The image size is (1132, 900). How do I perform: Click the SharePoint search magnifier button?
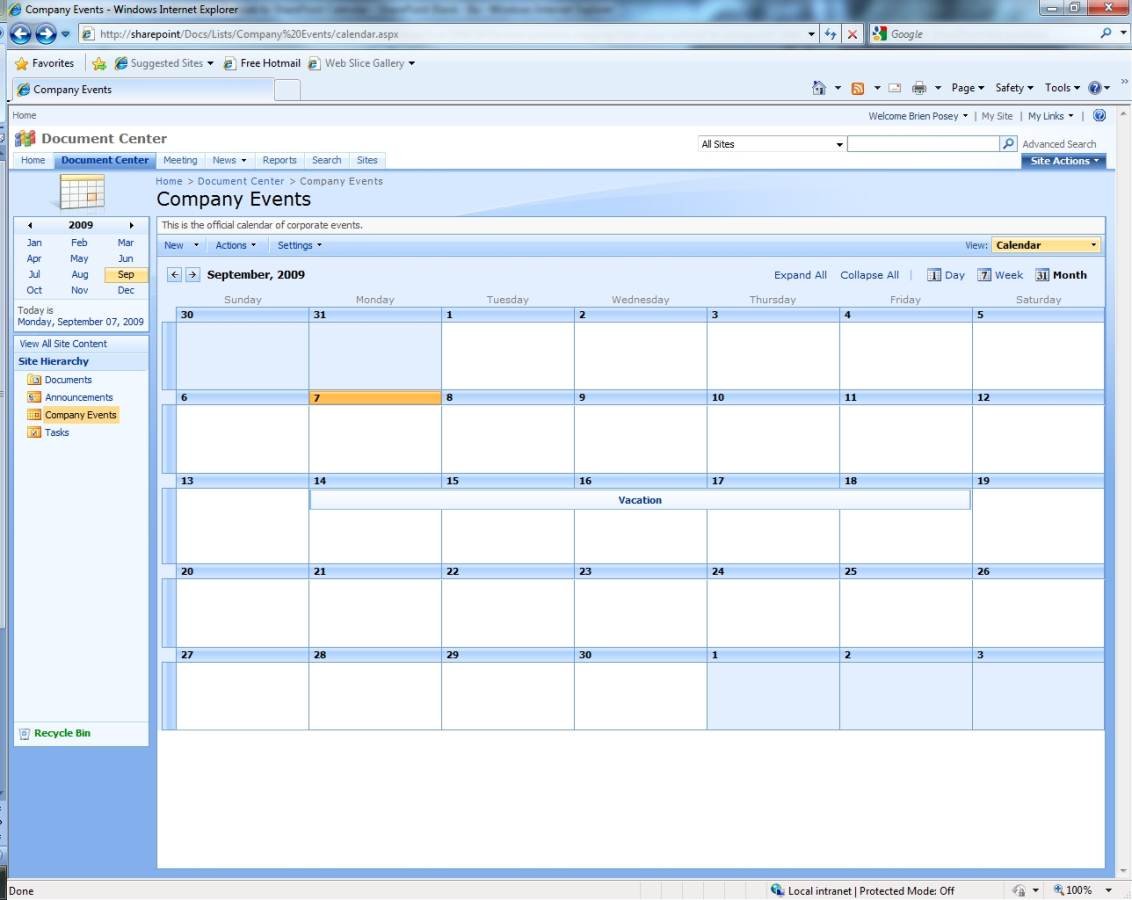click(1009, 144)
